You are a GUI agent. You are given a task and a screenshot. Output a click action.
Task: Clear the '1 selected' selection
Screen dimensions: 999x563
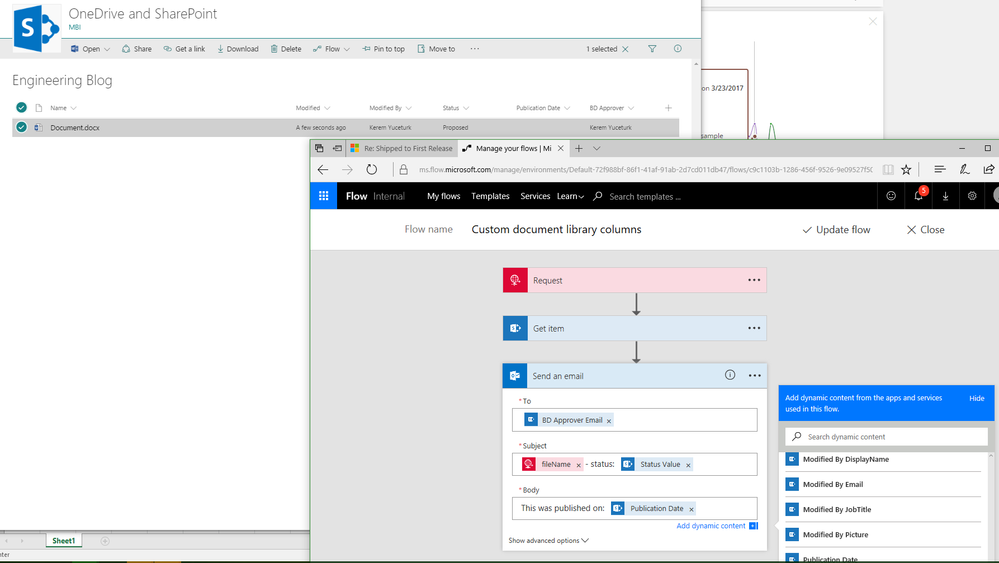coord(625,49)
